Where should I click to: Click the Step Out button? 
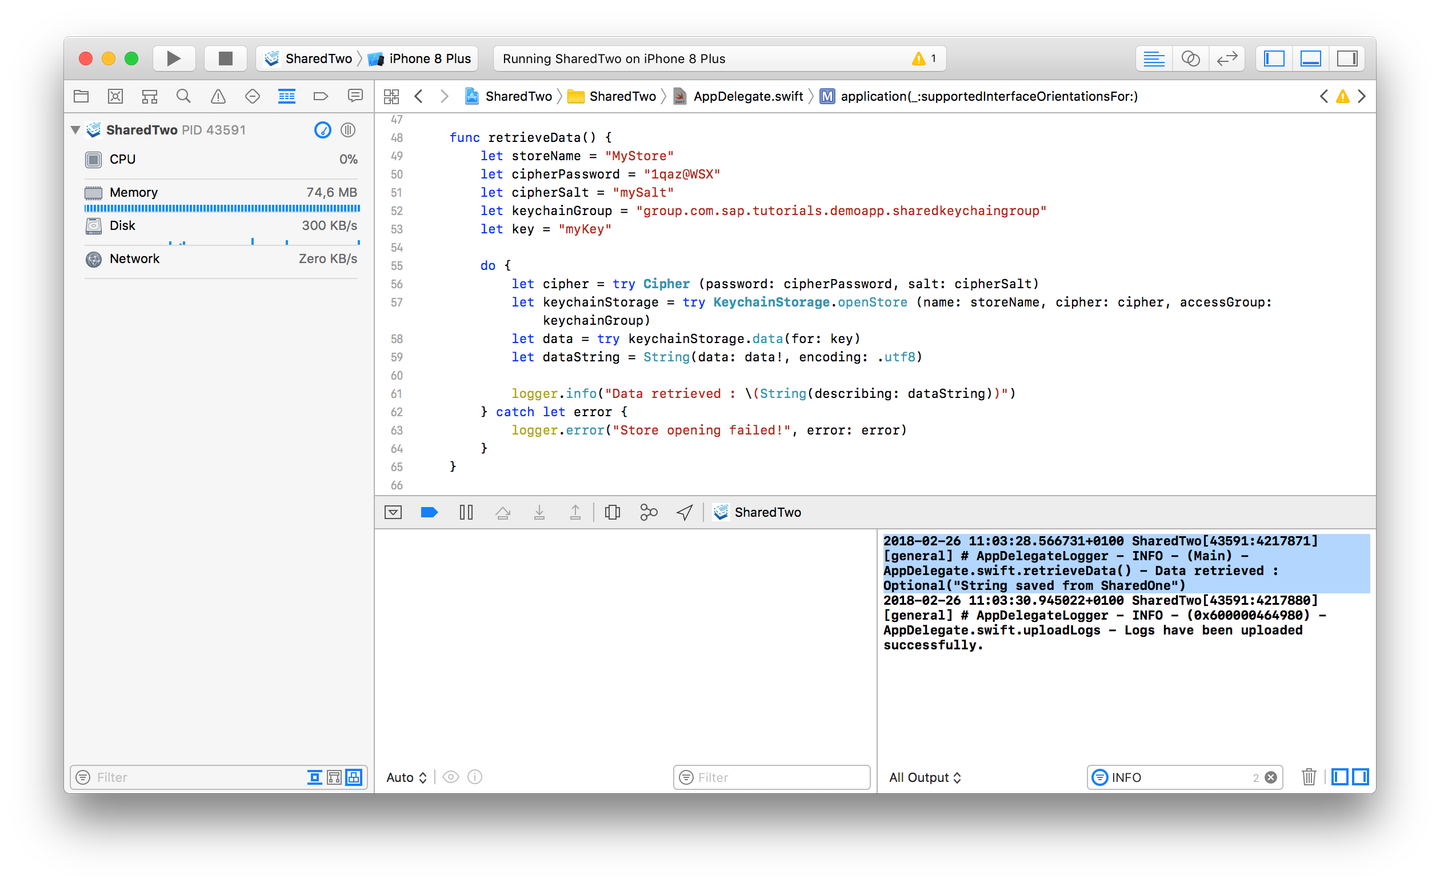click(575, 512)
